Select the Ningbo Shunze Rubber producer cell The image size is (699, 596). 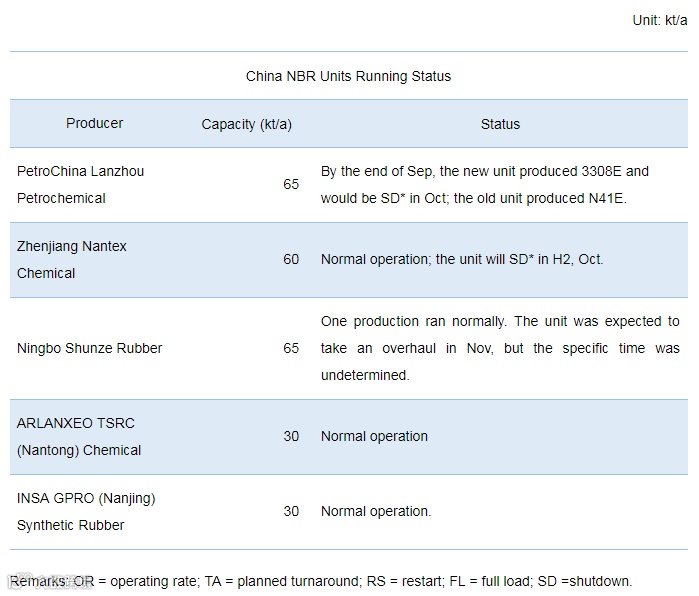pyautogui.click(x=90, y=348)
